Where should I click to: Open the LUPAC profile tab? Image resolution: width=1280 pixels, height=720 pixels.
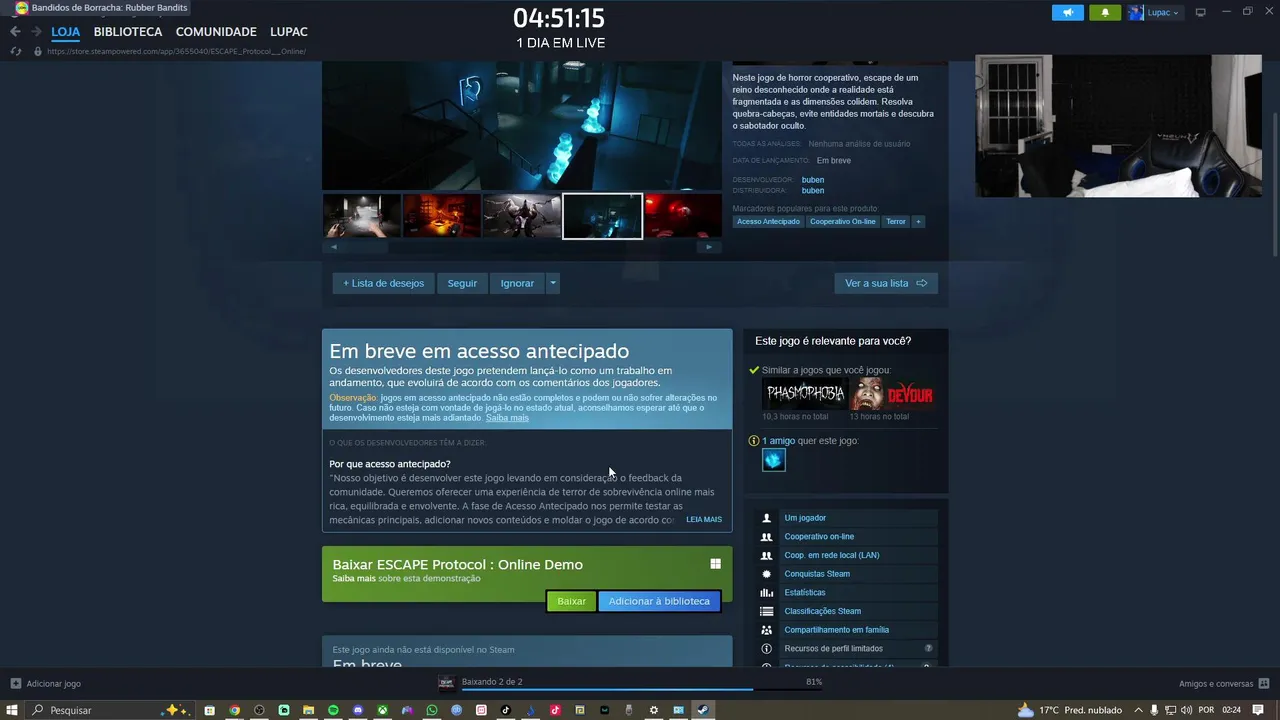(289, 32)
